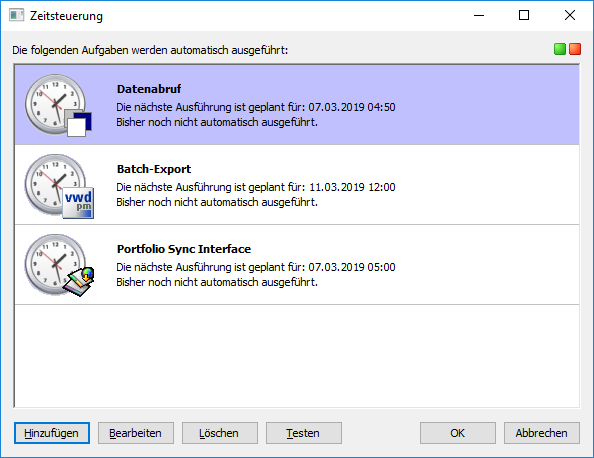Select the Datenabruf task title
Image resolution: width=594 pixels, height=458 pixels.
click(x=149, y=89)
